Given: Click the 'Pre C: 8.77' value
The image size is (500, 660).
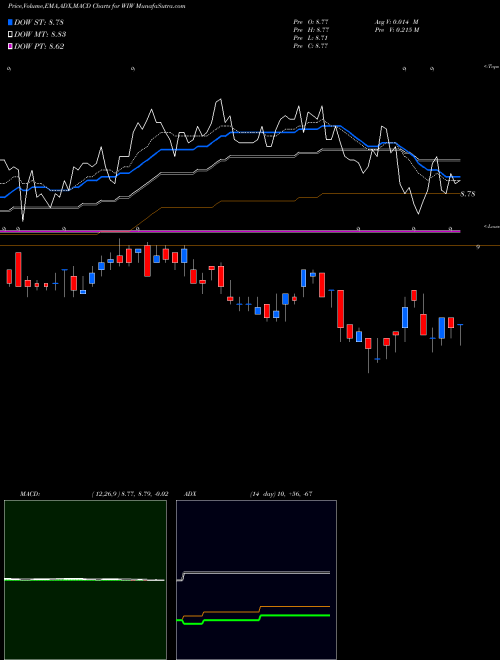Looking at the screenshot, I should (x=311, y=46).
